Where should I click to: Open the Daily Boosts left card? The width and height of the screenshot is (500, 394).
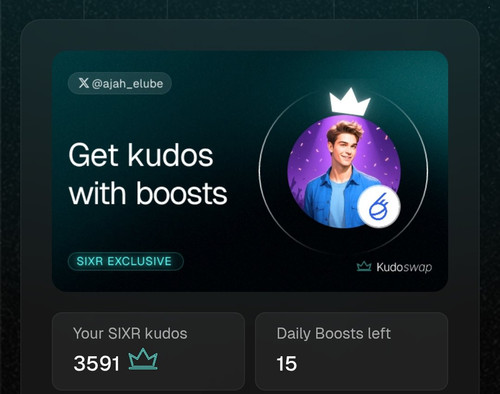(352, 351)
